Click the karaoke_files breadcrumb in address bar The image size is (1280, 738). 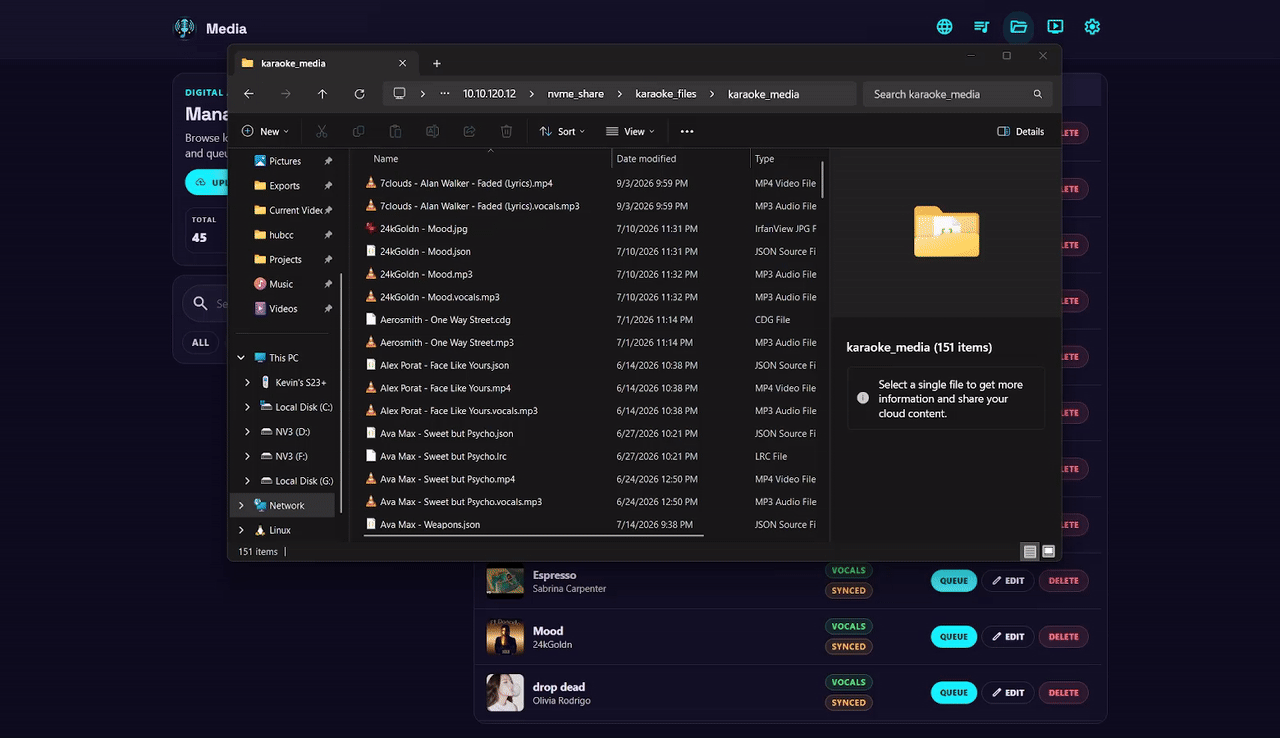[666, 94]
